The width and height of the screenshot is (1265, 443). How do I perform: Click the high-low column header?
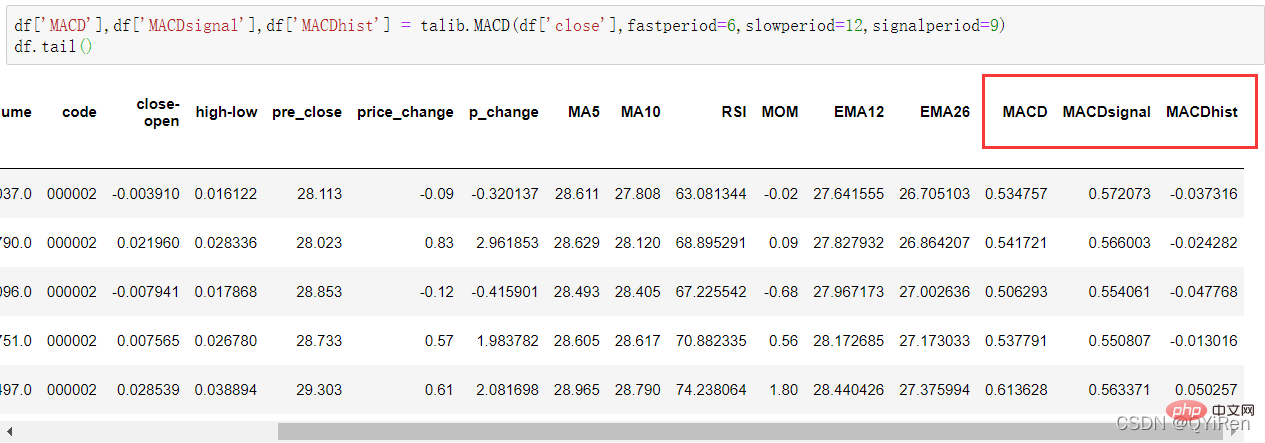(x=226, y=112)
